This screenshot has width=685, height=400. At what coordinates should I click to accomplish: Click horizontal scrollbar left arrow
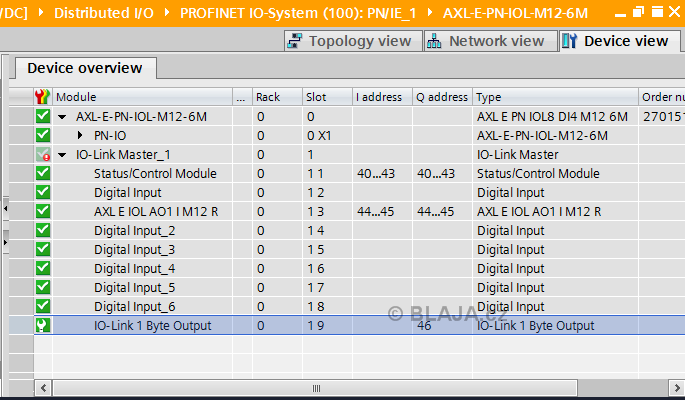coord(44,388)
